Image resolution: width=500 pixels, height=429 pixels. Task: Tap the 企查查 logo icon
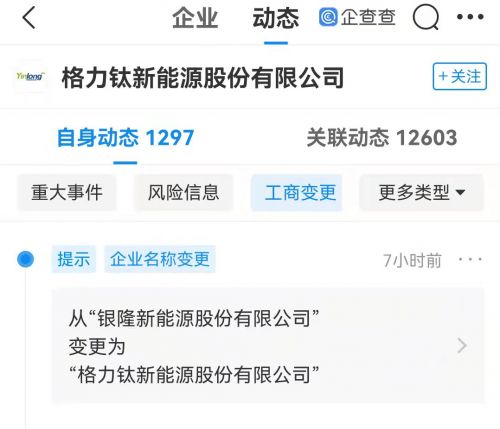(328, 17)
